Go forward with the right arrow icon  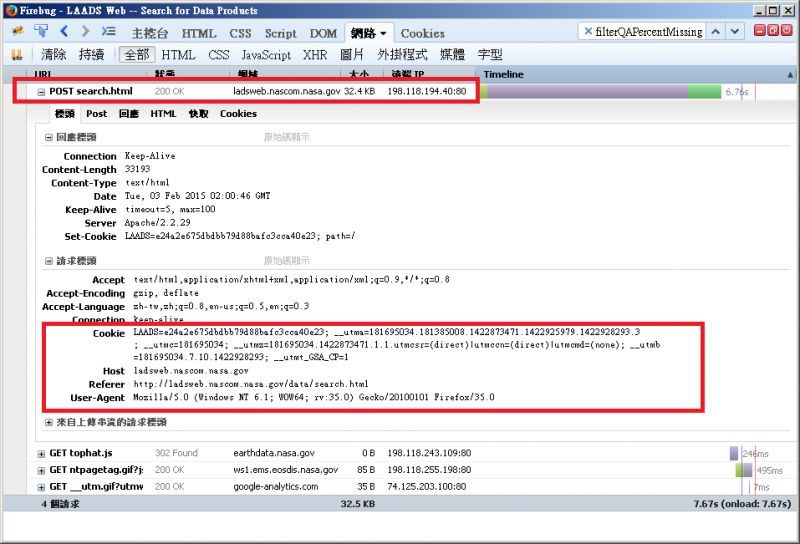click(84, 32)
